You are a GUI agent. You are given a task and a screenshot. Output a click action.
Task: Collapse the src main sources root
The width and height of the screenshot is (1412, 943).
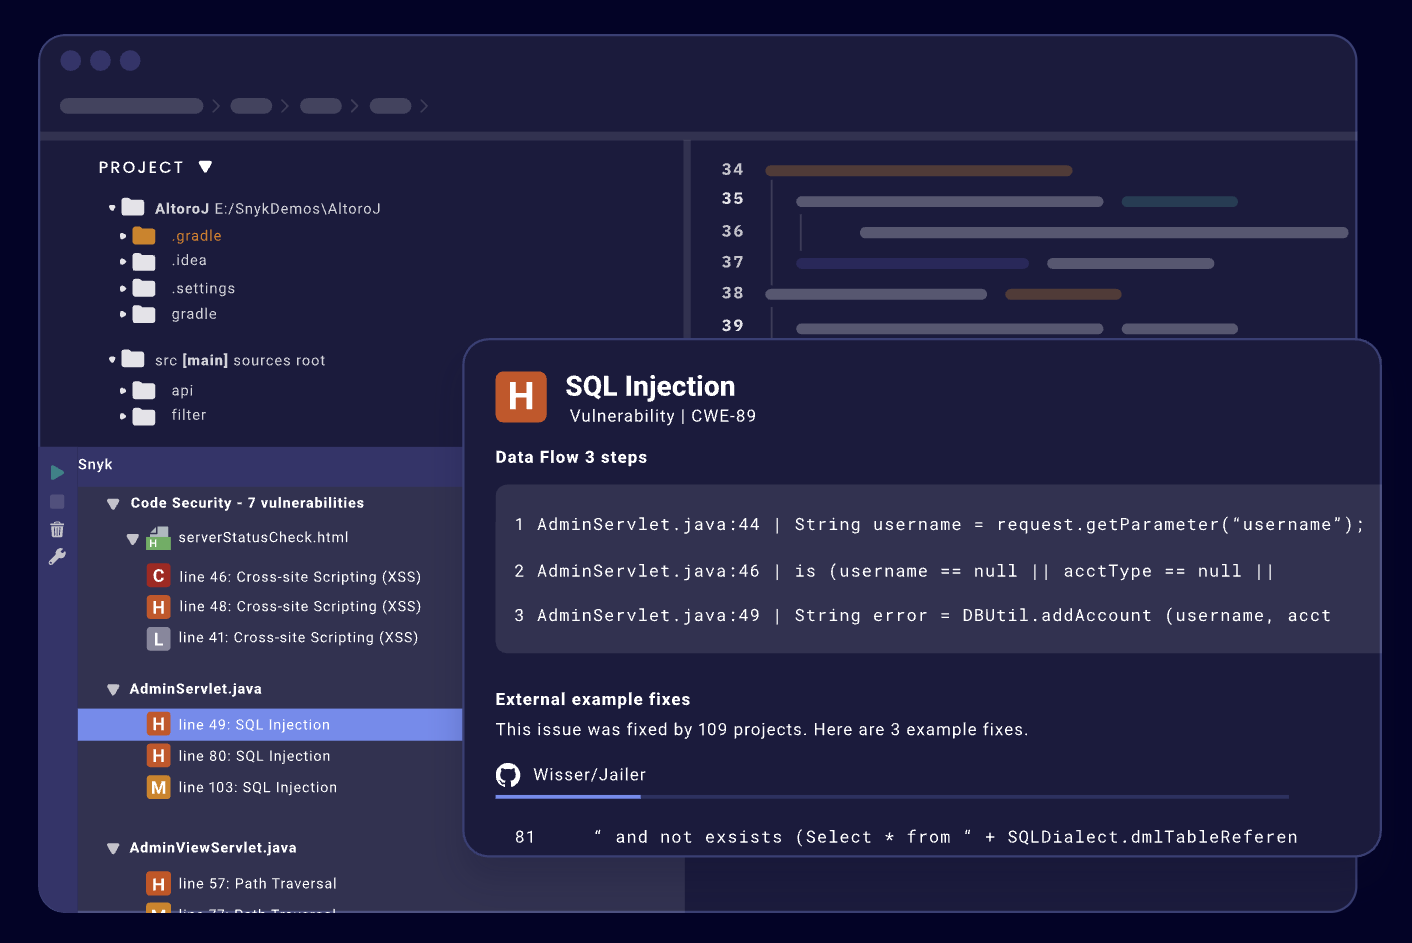pos(112,359)
